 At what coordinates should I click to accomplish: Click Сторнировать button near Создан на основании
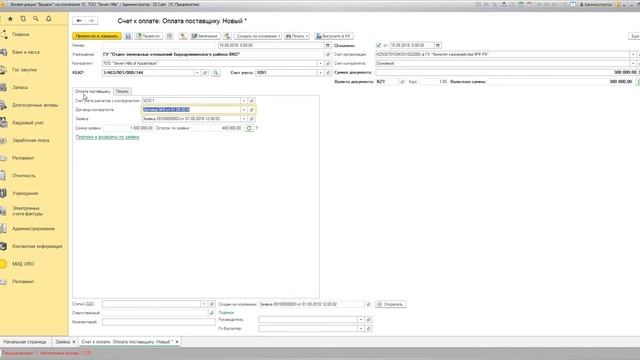coord(391,304)
